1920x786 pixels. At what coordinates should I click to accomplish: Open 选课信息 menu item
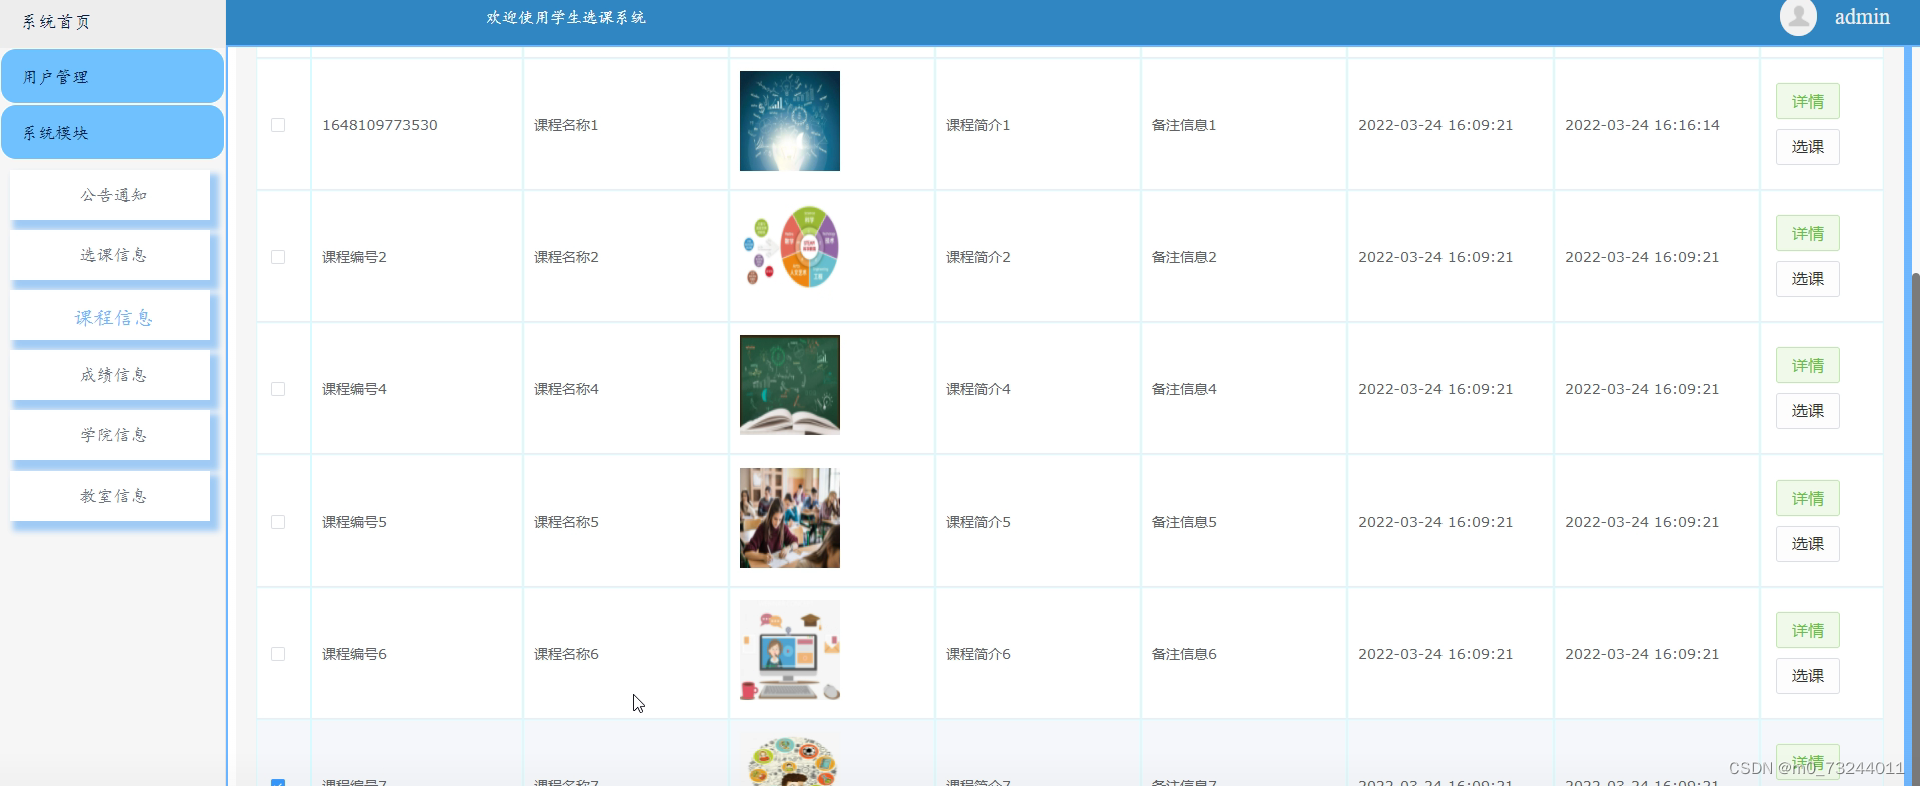point(110,255)
